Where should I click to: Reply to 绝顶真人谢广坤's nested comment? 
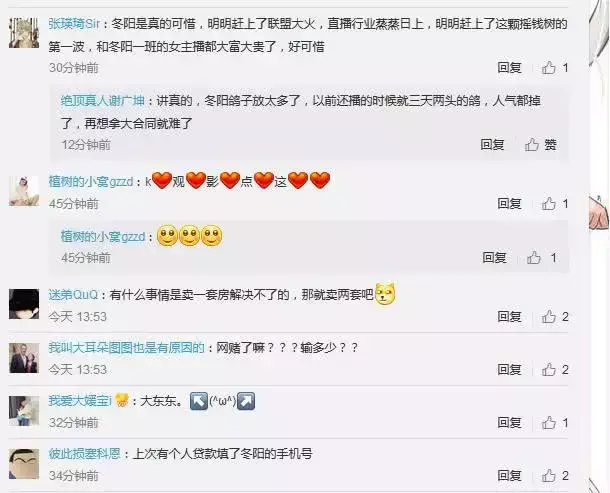coord(492,145)
